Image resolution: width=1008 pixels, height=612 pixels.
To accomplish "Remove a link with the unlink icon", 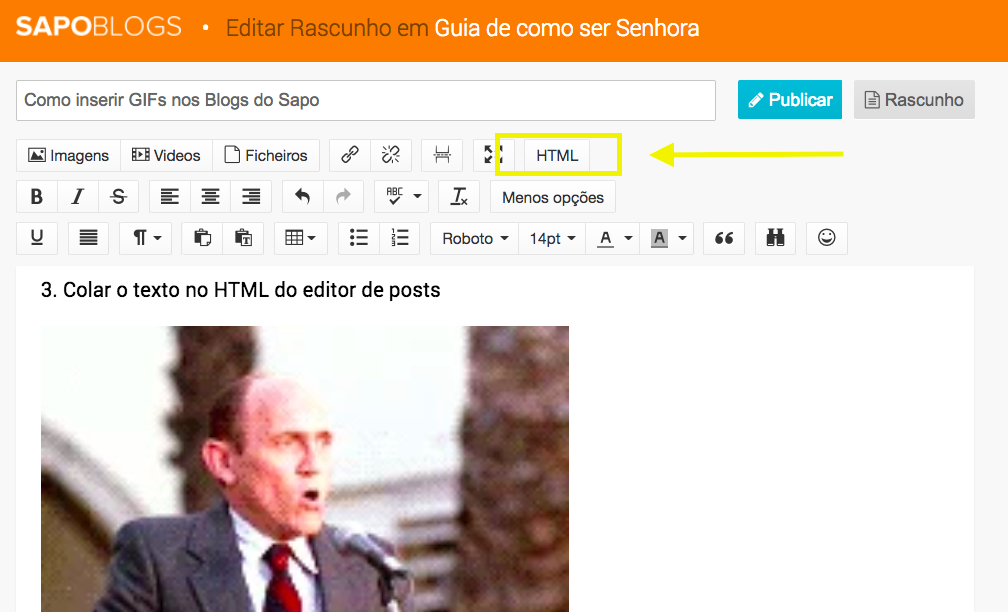I will pos(391,155).
